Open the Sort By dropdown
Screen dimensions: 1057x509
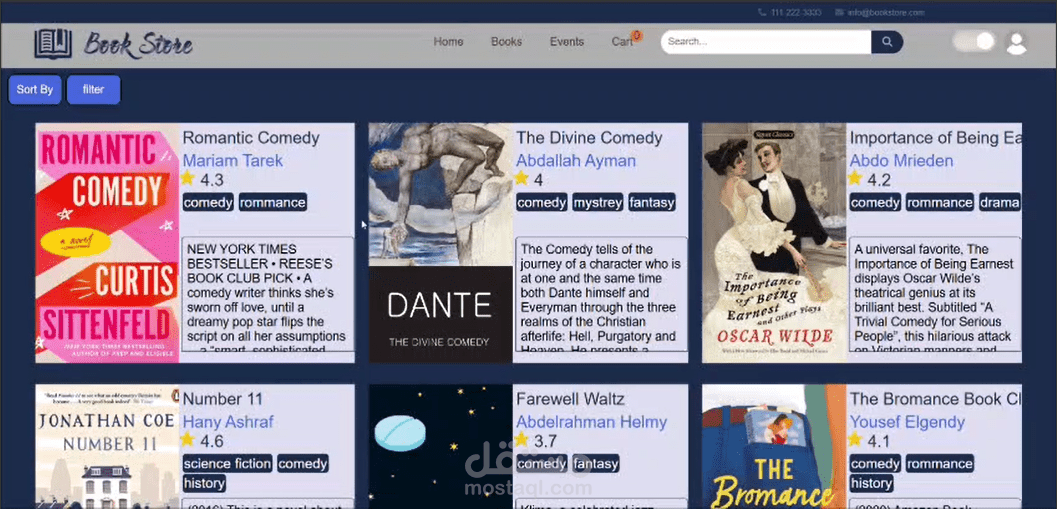(x=35, y=90)
